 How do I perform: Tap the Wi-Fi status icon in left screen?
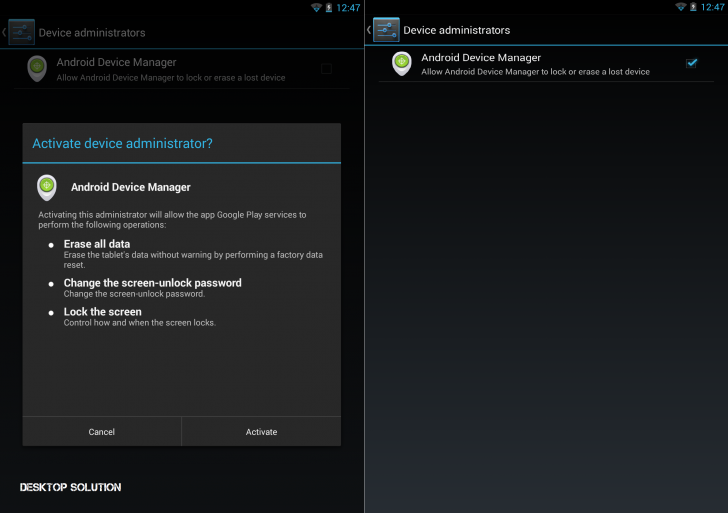point(316,7)
